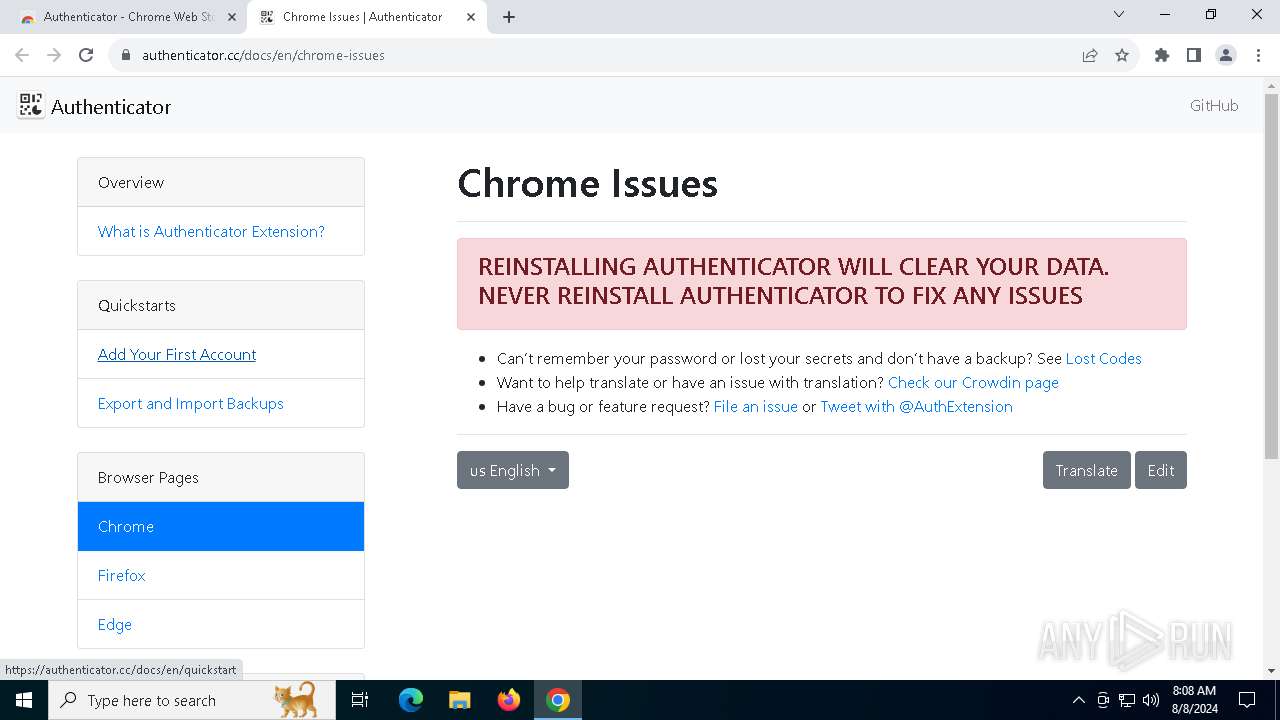
Task: Click the Translate button
Action: [x=1087, y=470]
